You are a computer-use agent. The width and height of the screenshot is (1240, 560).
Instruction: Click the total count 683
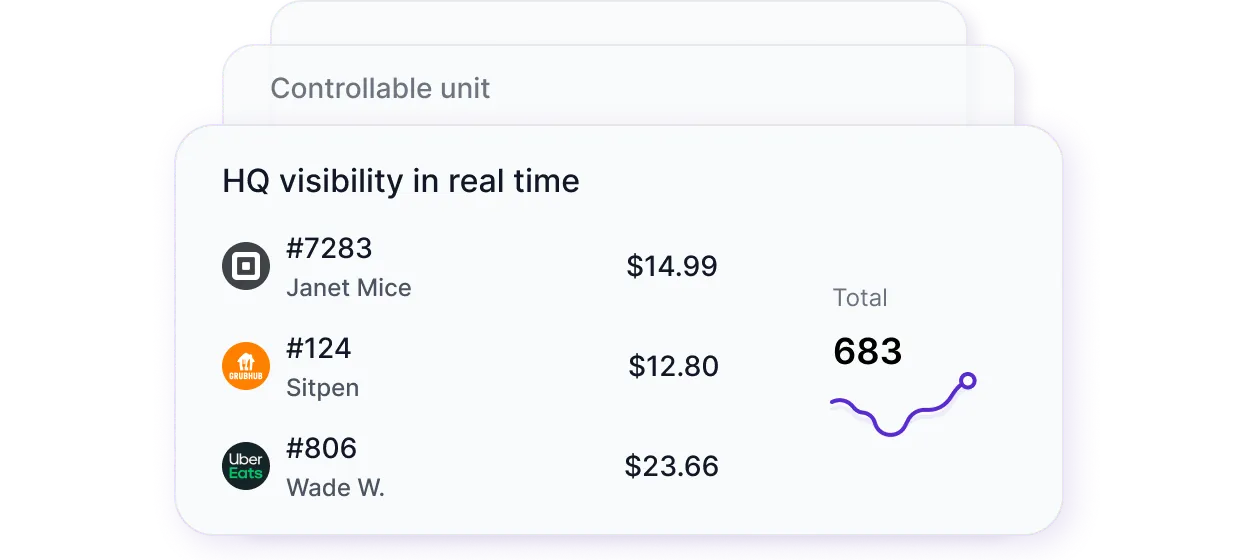867,351
